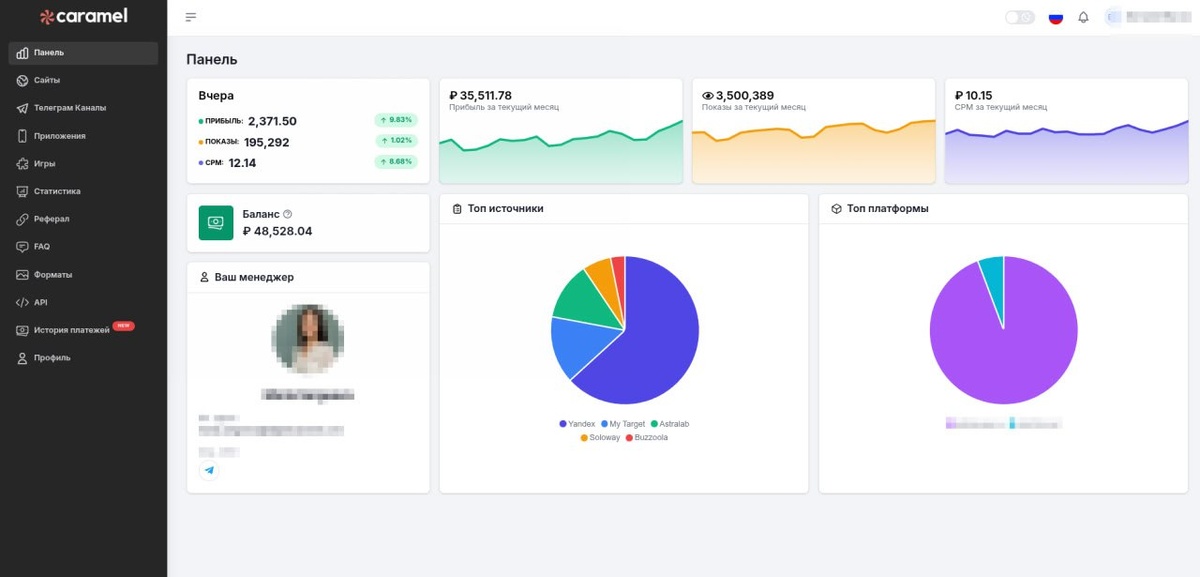
Task: Collapse sidebar with the hamburger icon
Action: pyautogui.click(x=191, y=17)
